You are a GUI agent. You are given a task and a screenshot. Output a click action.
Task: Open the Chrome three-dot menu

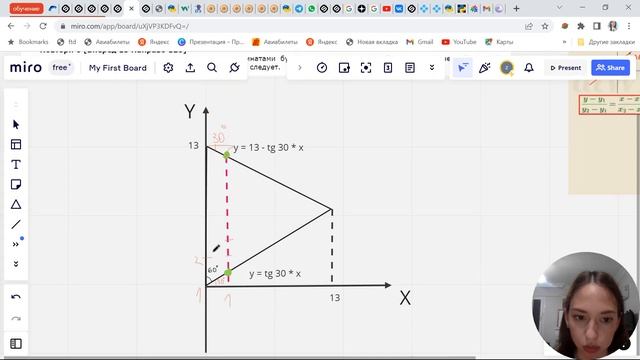click(629, 26)
